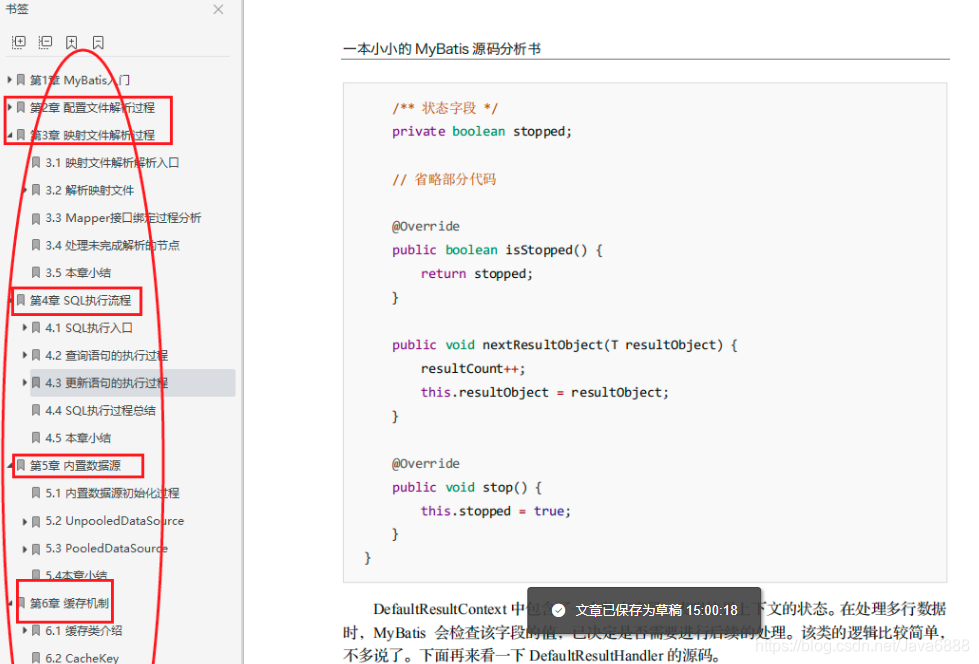Go to 4.2 查询语句的执行过程
Image resolution: width=979 pixels, height=664 pixels.
coord(107,355)
